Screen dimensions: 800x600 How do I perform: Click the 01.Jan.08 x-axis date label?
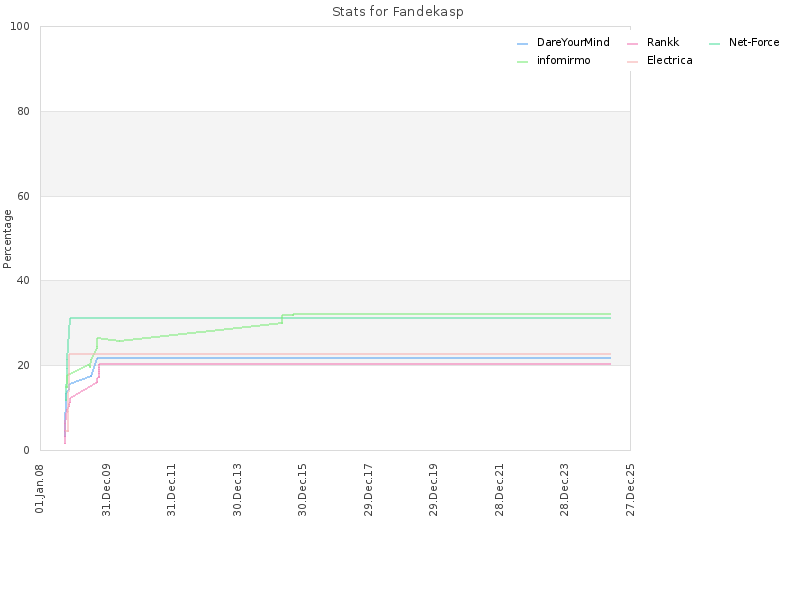39,489
